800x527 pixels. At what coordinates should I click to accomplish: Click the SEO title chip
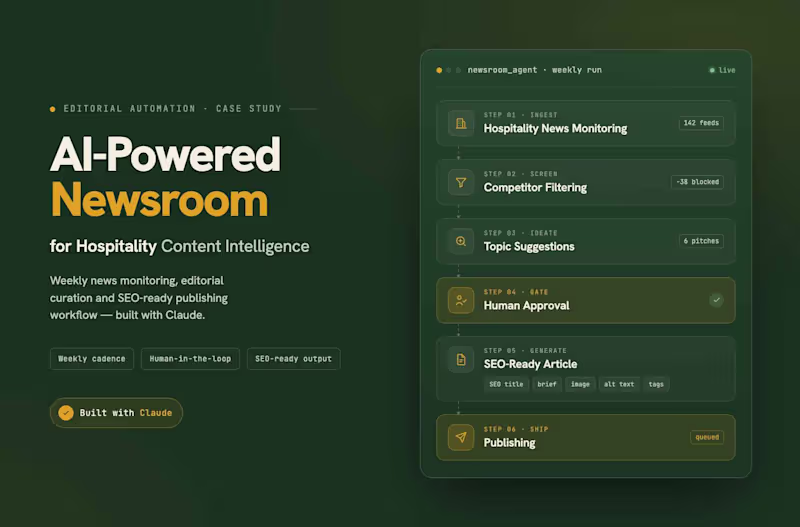(506, 384)
